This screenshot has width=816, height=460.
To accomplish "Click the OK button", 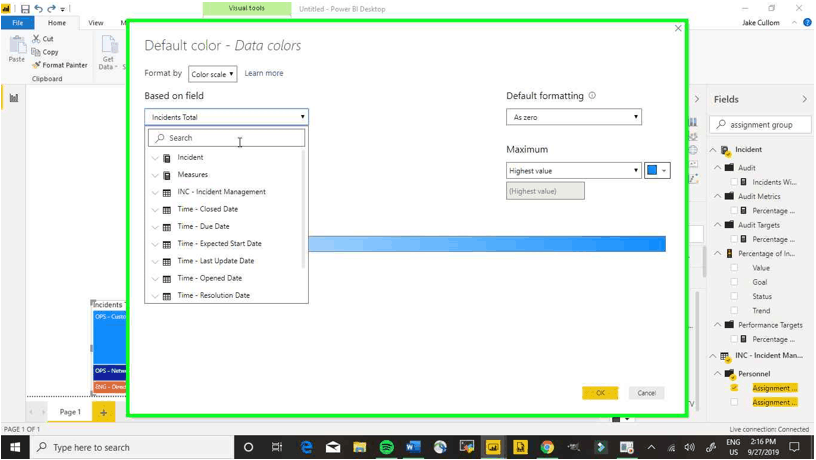I will (x=600, y=393).
